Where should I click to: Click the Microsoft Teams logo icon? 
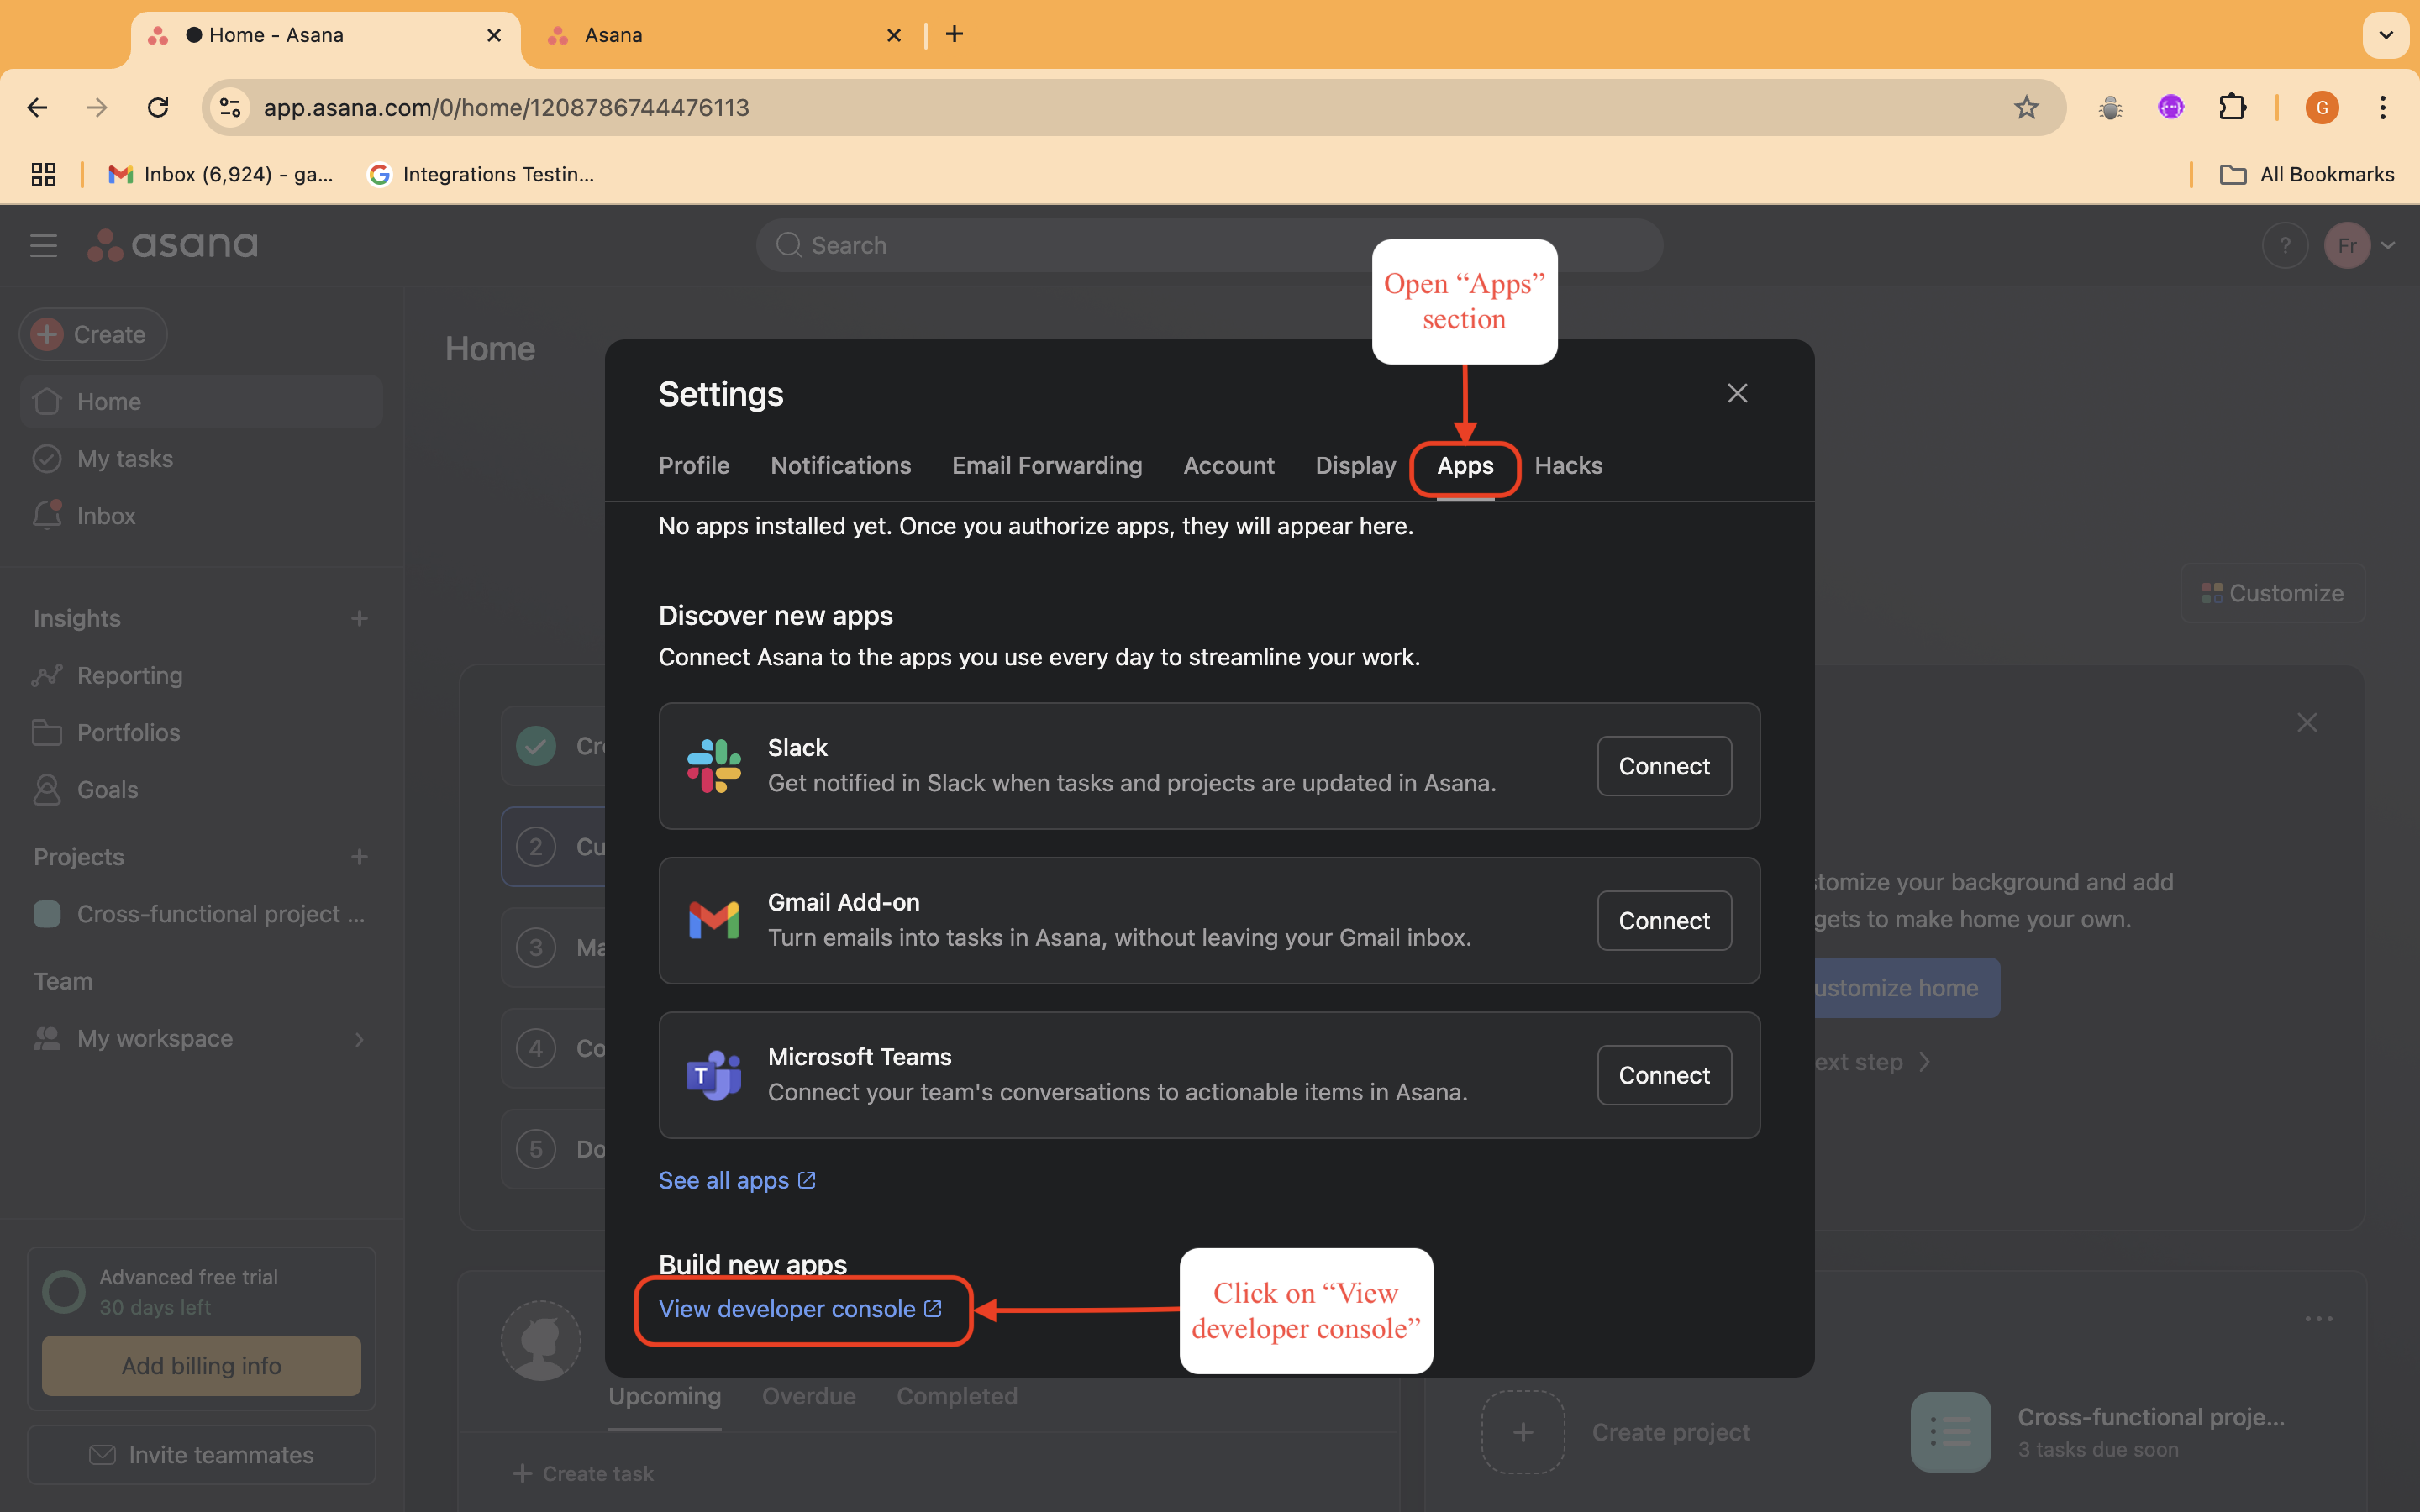coord(714,1075)
